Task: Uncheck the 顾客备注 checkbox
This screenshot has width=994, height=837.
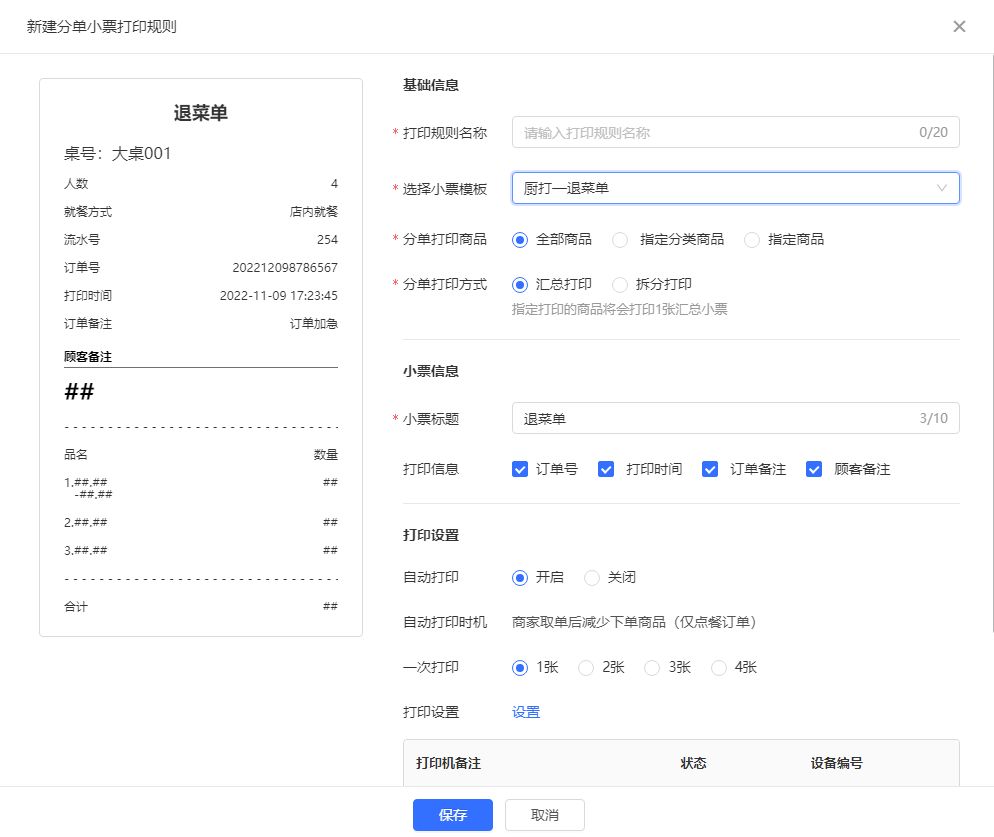Action: [x=814, y=469]
